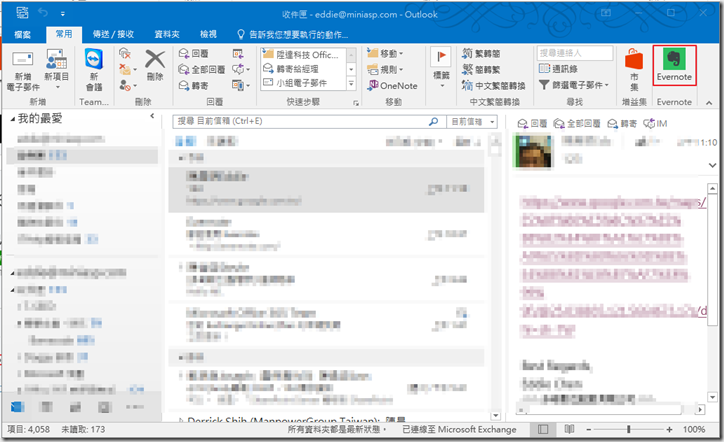Start a TeamViewer 新會議 meeting
Image resolution: width=724 pixels, height=442 pixels.
(94, 69)
